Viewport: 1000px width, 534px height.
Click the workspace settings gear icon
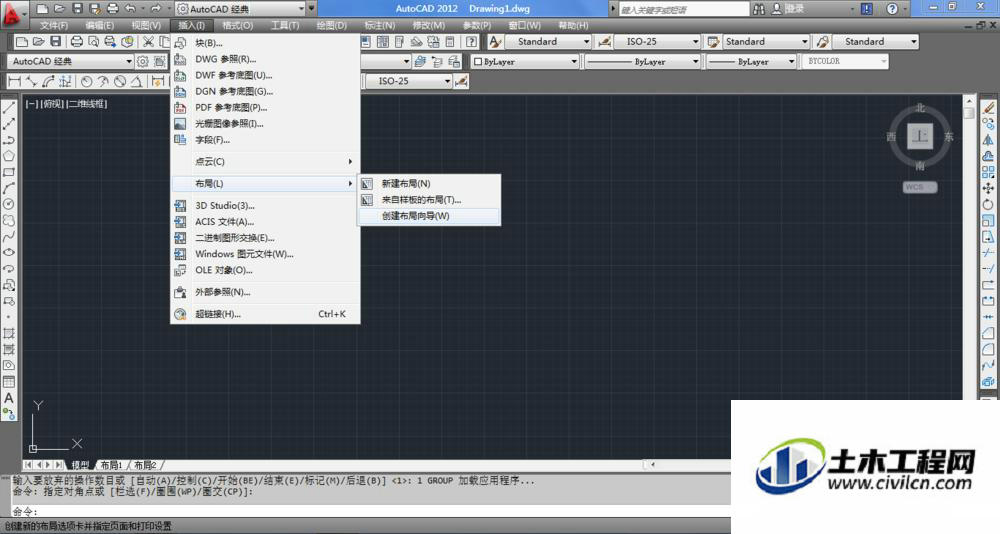pos(143,61)
